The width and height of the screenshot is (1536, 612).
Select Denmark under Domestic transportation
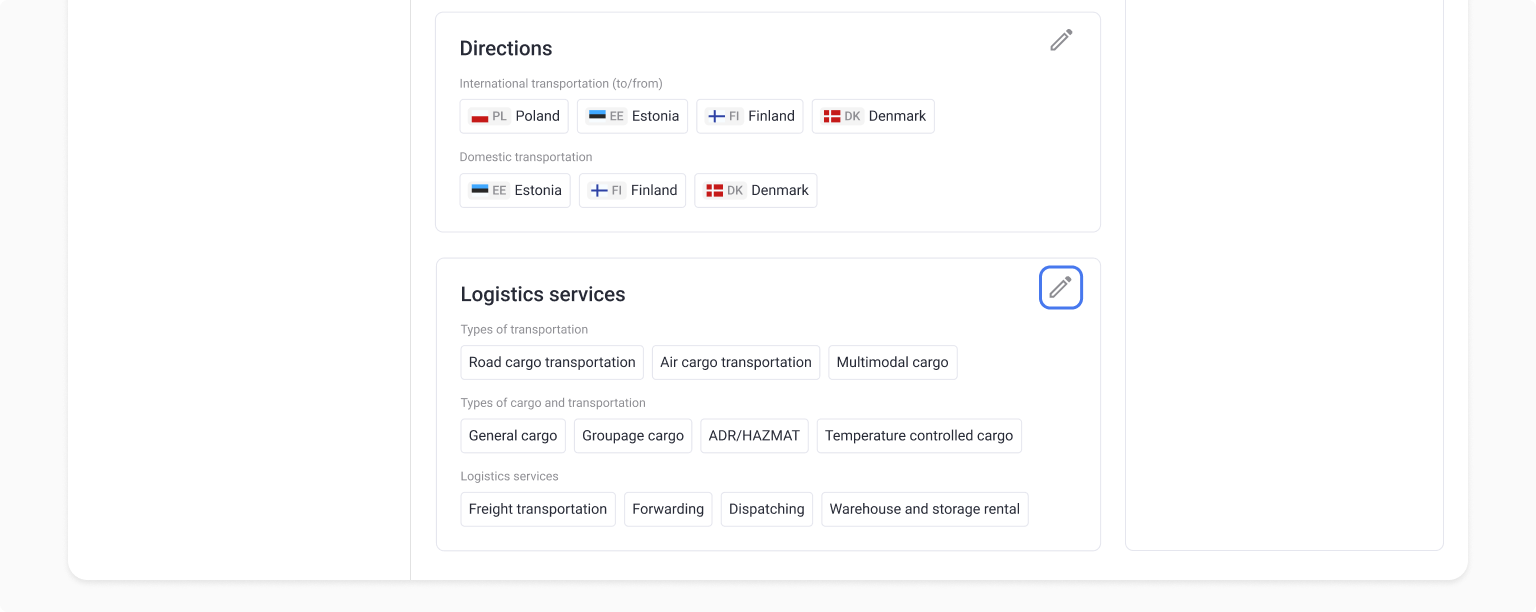pos(755,190)
